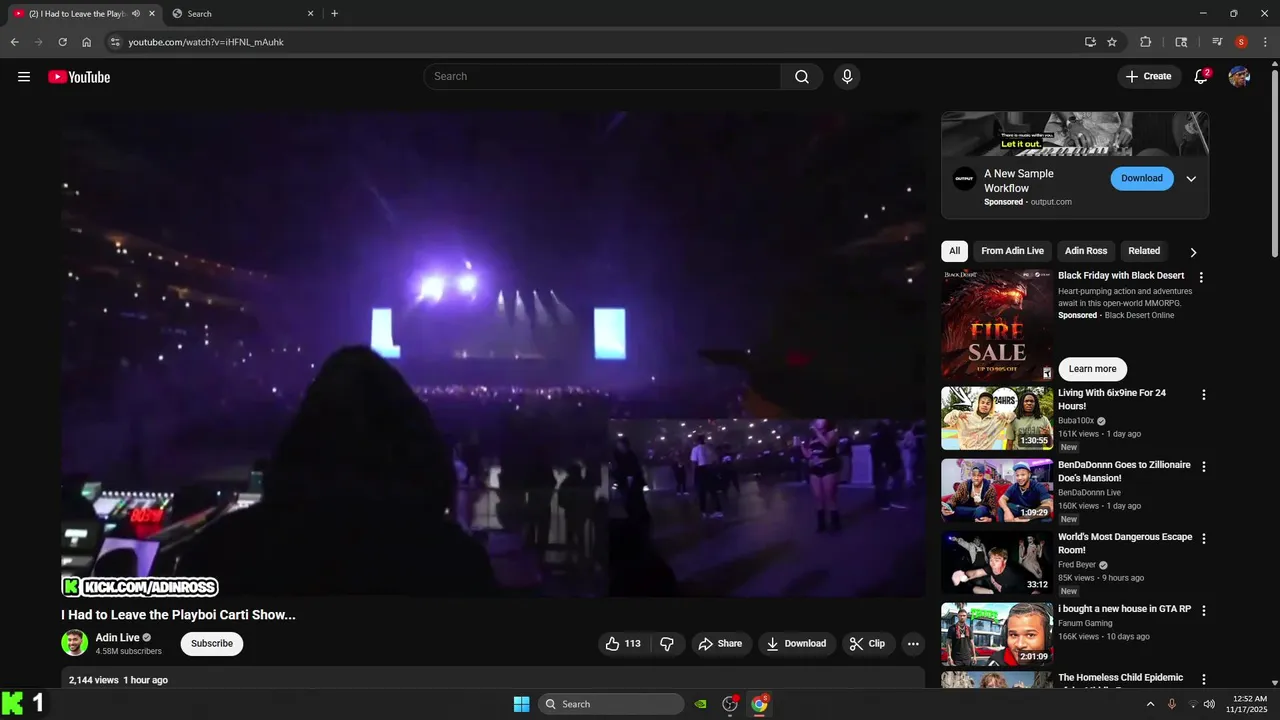Viewport: 1280px width, 720px height.
Task: Open Create menu
Action: (x=1148, y=77)
